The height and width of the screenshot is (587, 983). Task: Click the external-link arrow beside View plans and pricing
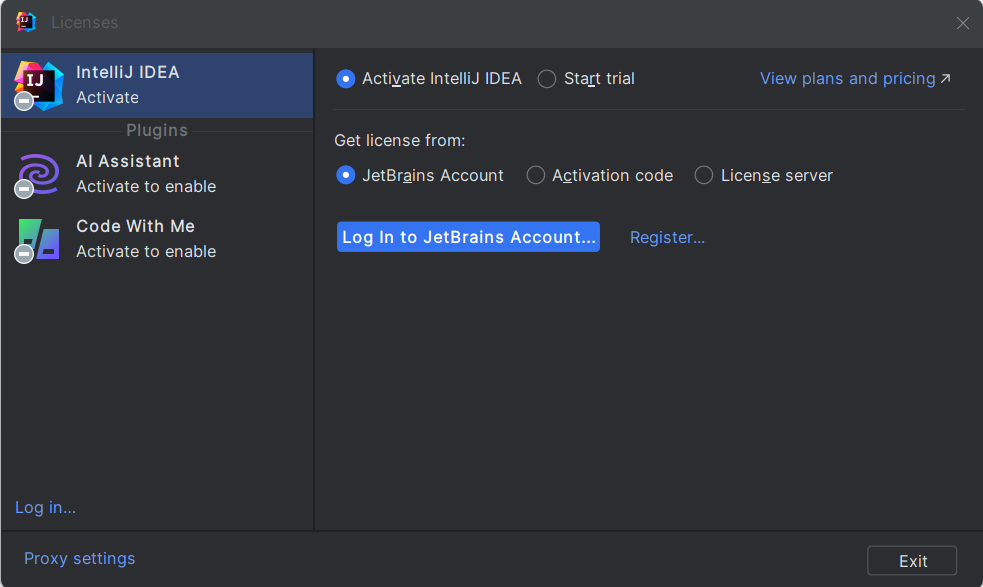[x=946, y=78]
